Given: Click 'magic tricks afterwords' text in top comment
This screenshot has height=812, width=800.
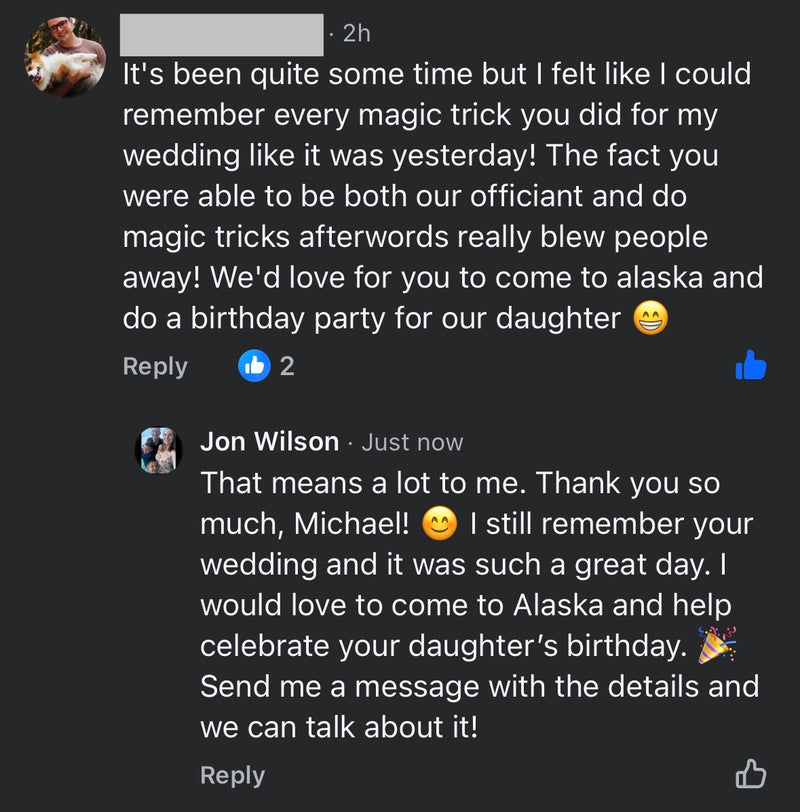Looking at the screenshot, I should coord(287,237).
